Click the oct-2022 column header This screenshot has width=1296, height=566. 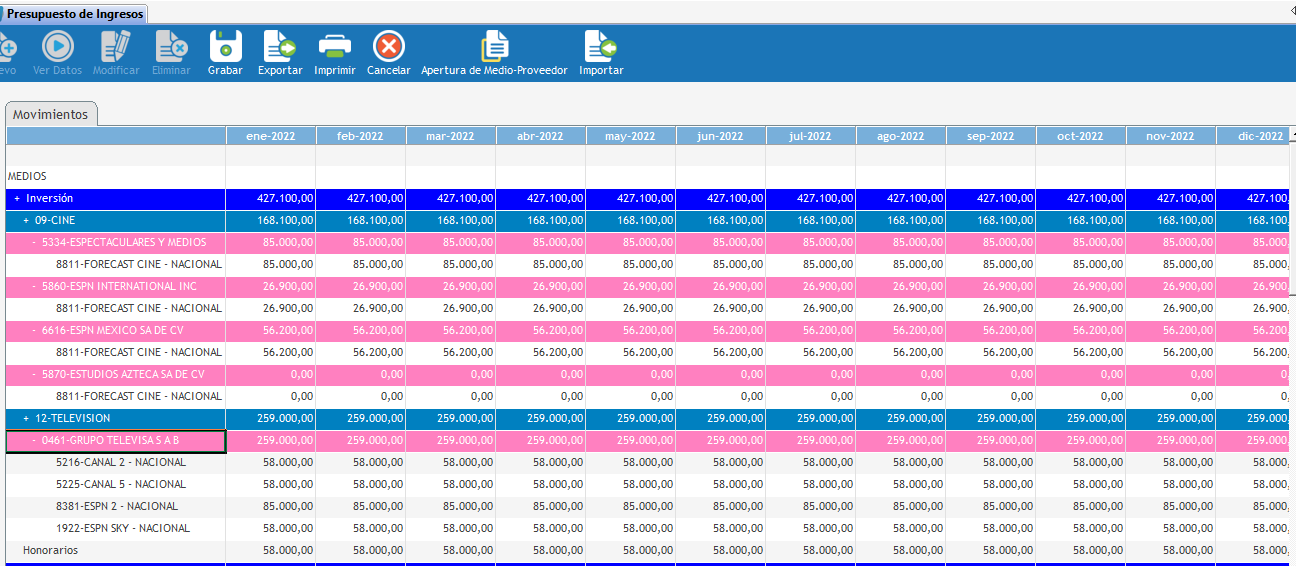[x=1081, y=136]
